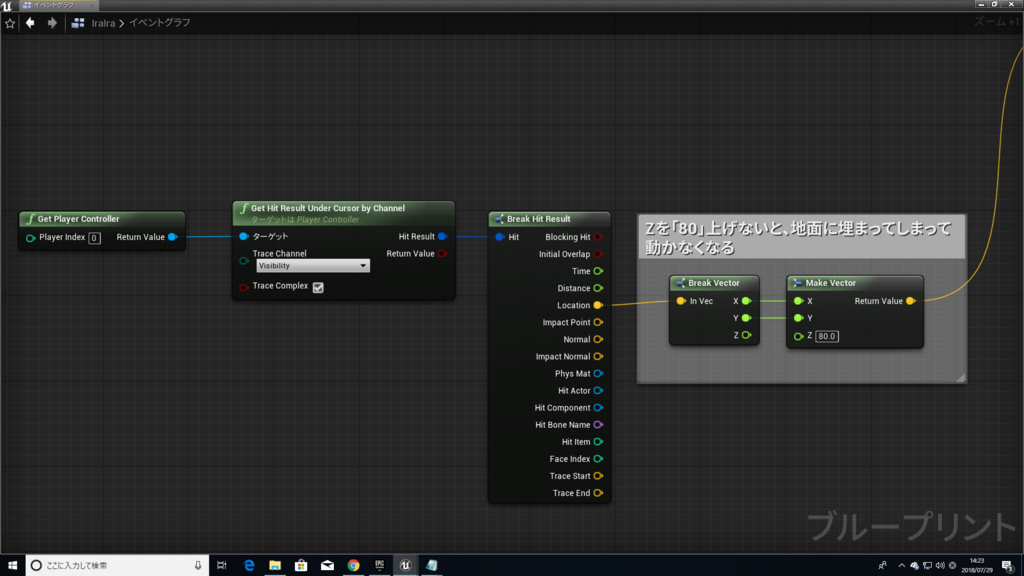Screen dimensions: 1024x576
Task: Click the Phys Mat output pin
Action: tap(598, 374)
